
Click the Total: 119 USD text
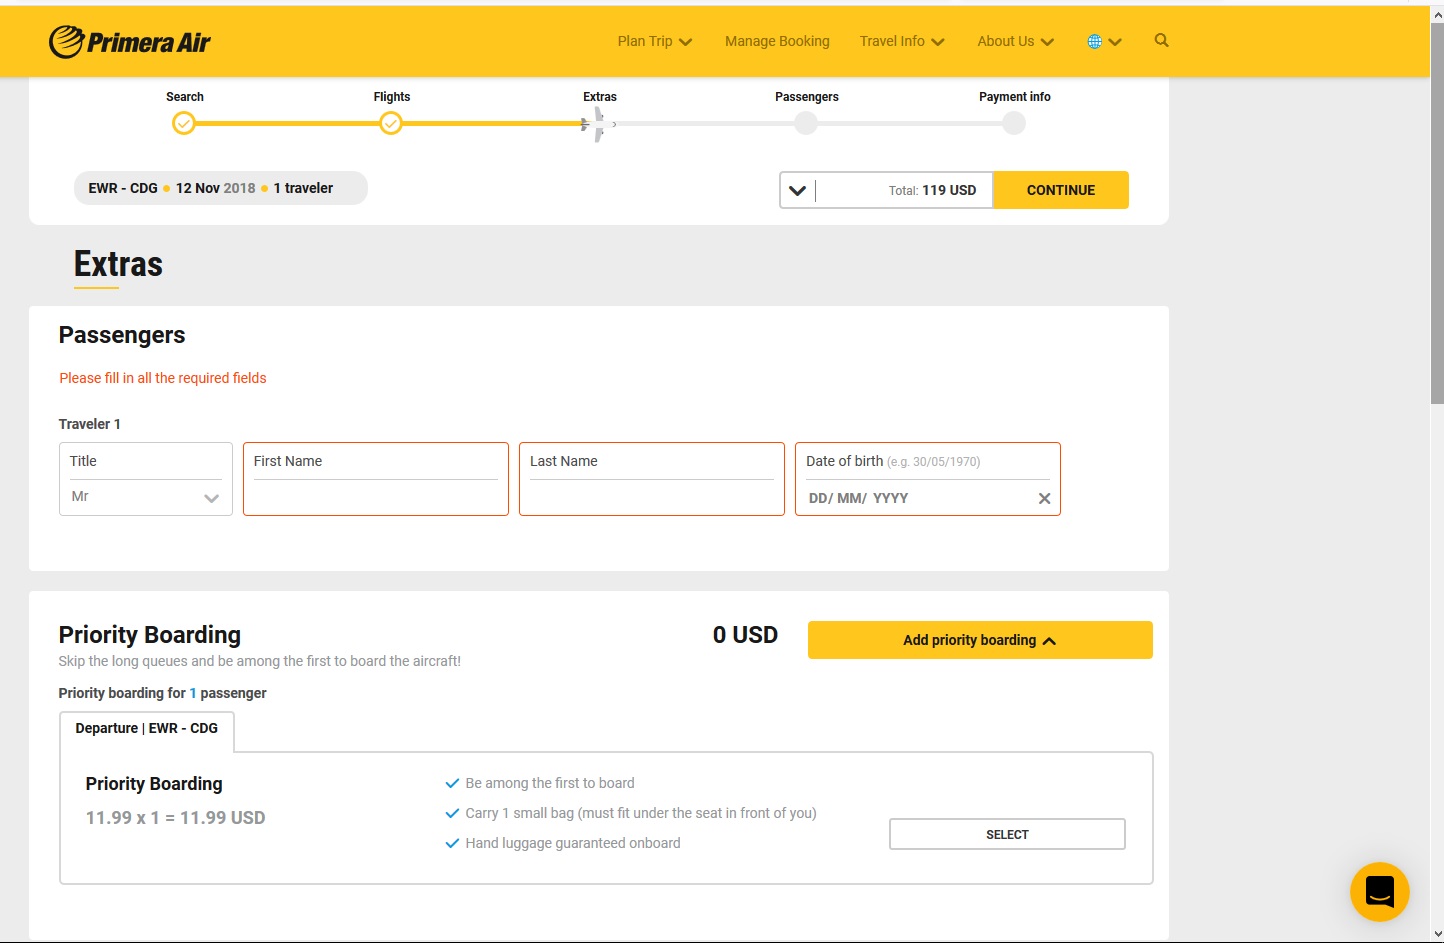pyautogui.click(x=932, y=190)
